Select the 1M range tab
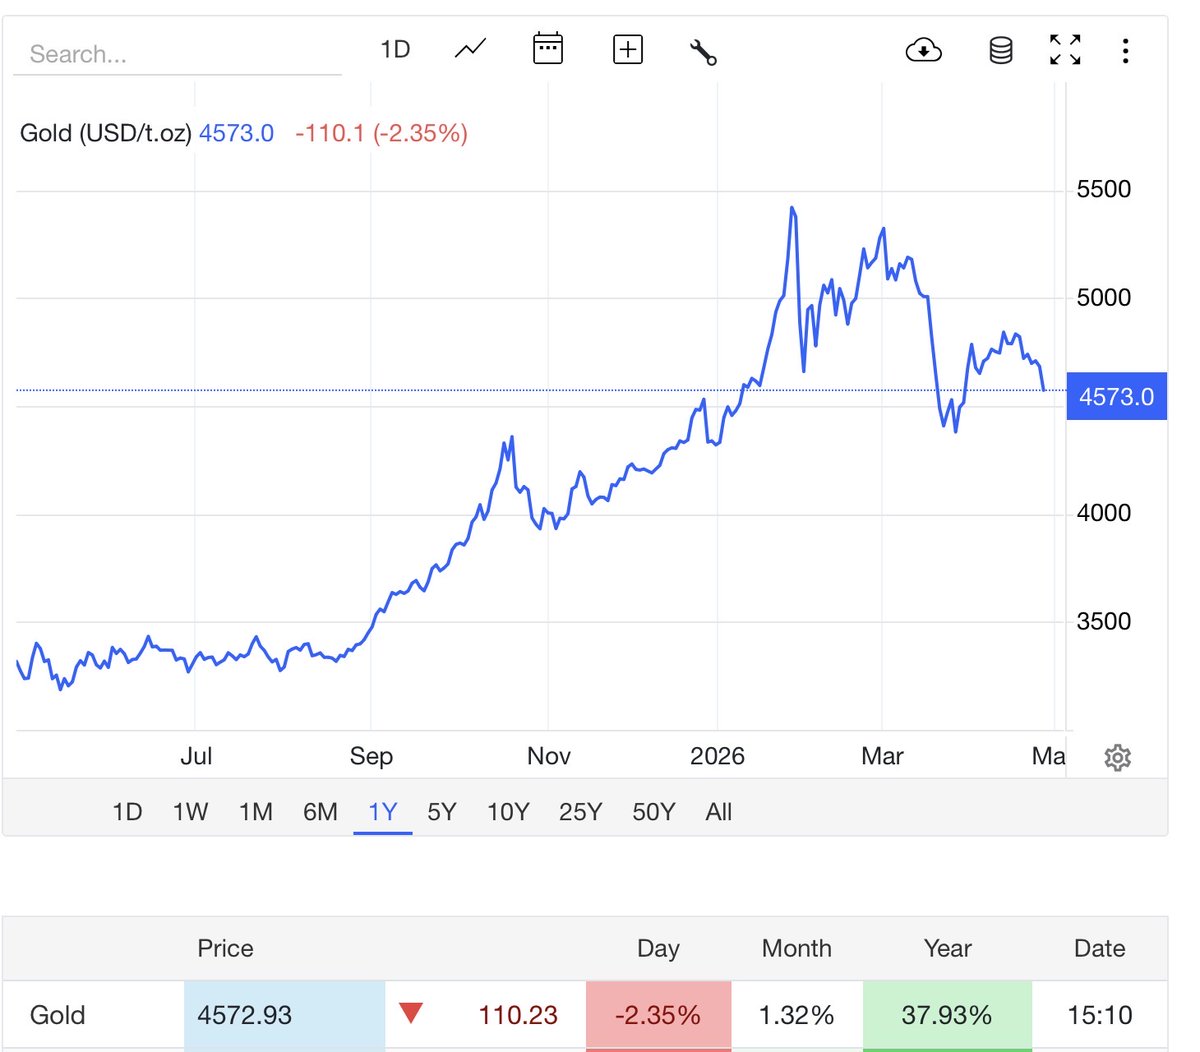The image size is (1200, 1052). pos(256,812)
